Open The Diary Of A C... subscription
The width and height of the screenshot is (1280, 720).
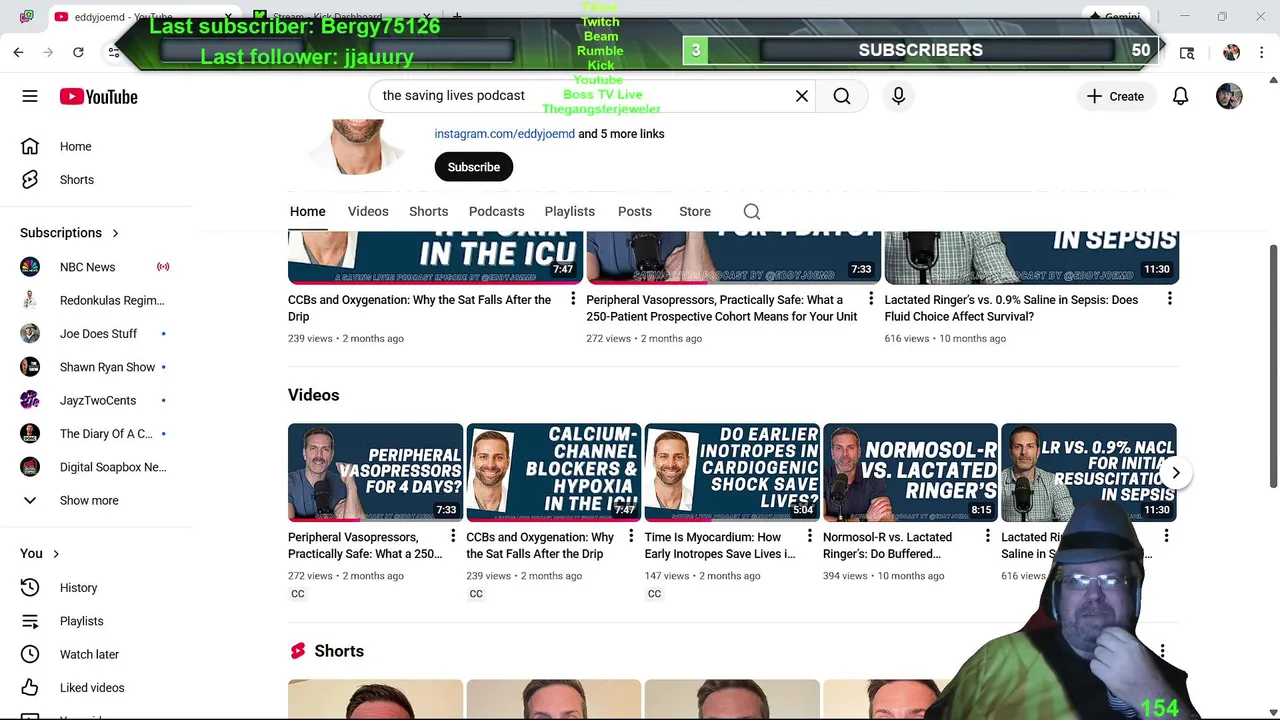point(96,434)
